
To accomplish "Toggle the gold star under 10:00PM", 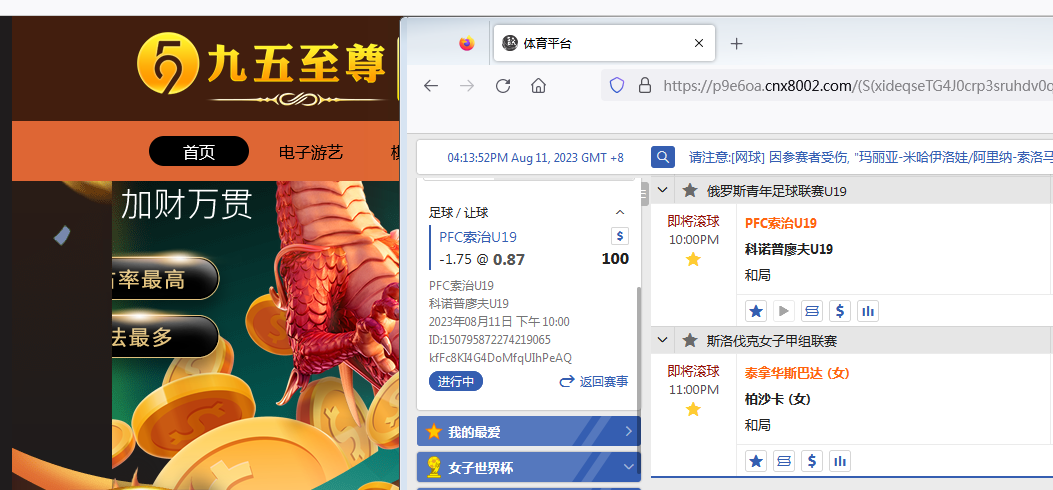I will tap(693, 260).
